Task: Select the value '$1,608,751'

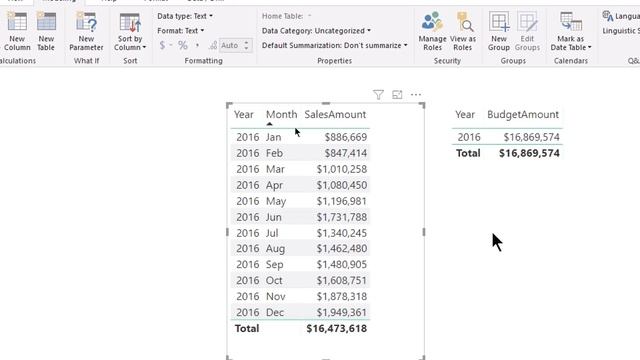Action: click(x=342, y=280)
